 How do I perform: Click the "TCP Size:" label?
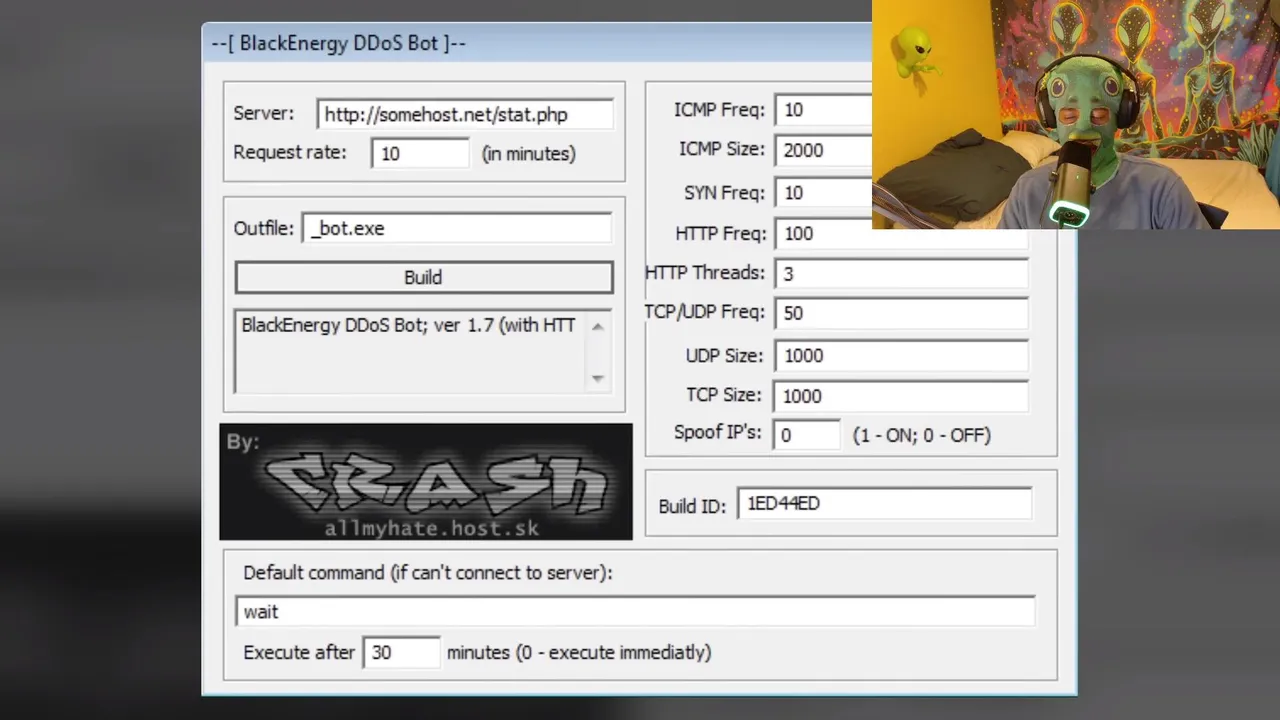pyautogui.click(x=724, y=395)
